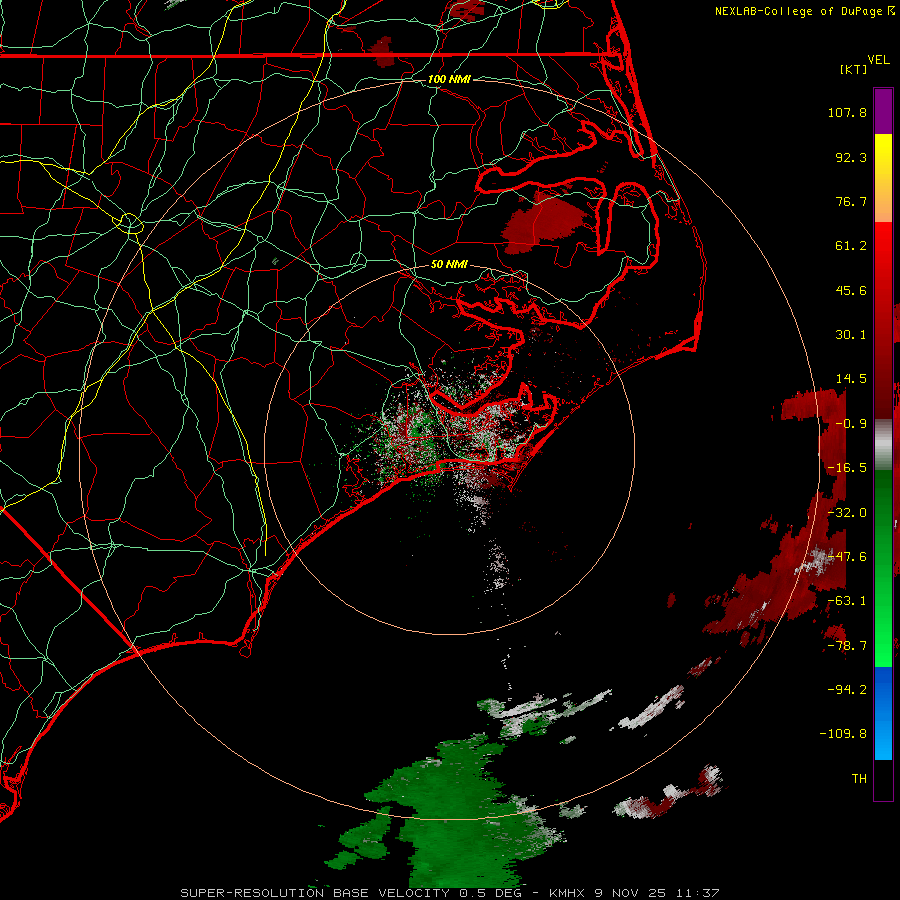Pick the blue segment of the color bar
The height and width of the screenshot is (900, 900).
pos(883,713)
